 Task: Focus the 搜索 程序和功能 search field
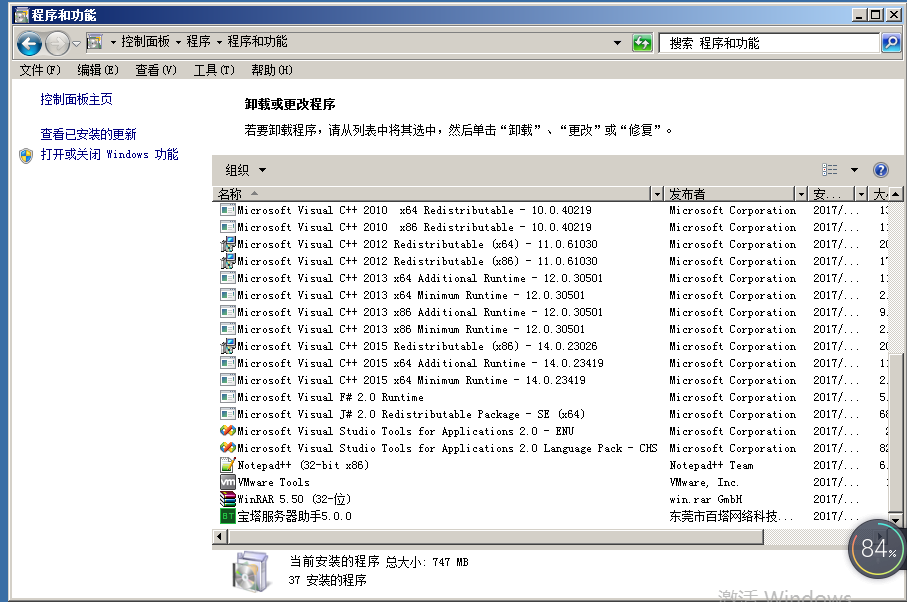(769, 43)
